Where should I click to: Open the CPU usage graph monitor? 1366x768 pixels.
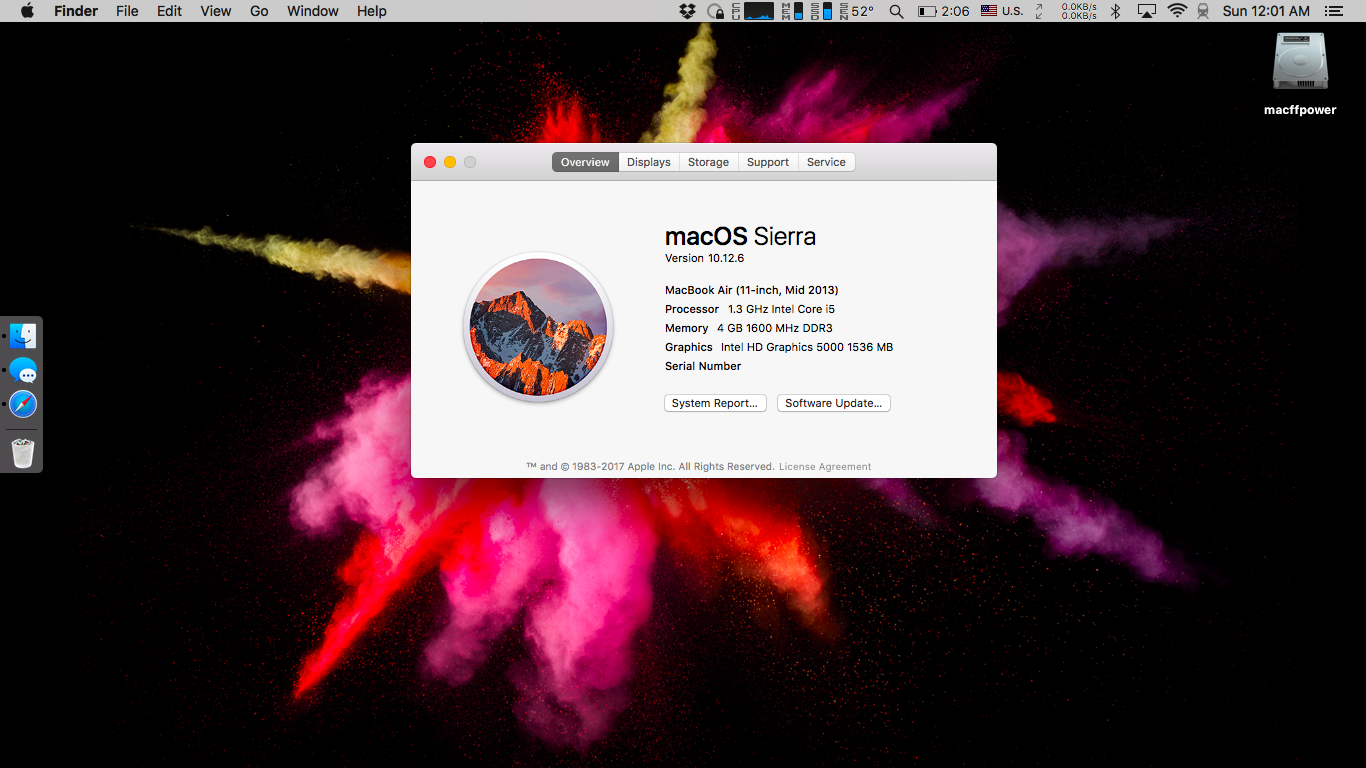click(752, 11)
